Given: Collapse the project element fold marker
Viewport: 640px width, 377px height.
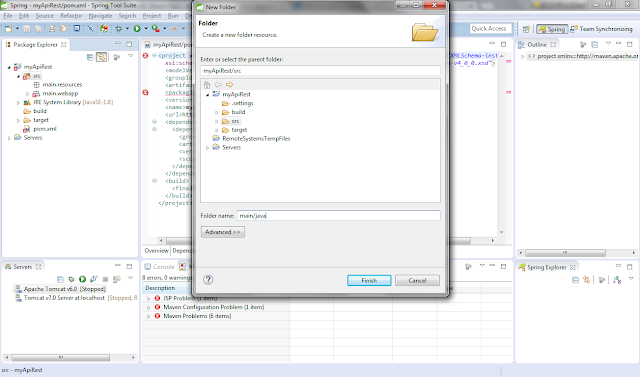Looking at the screenshot, I should click(155, 55).
